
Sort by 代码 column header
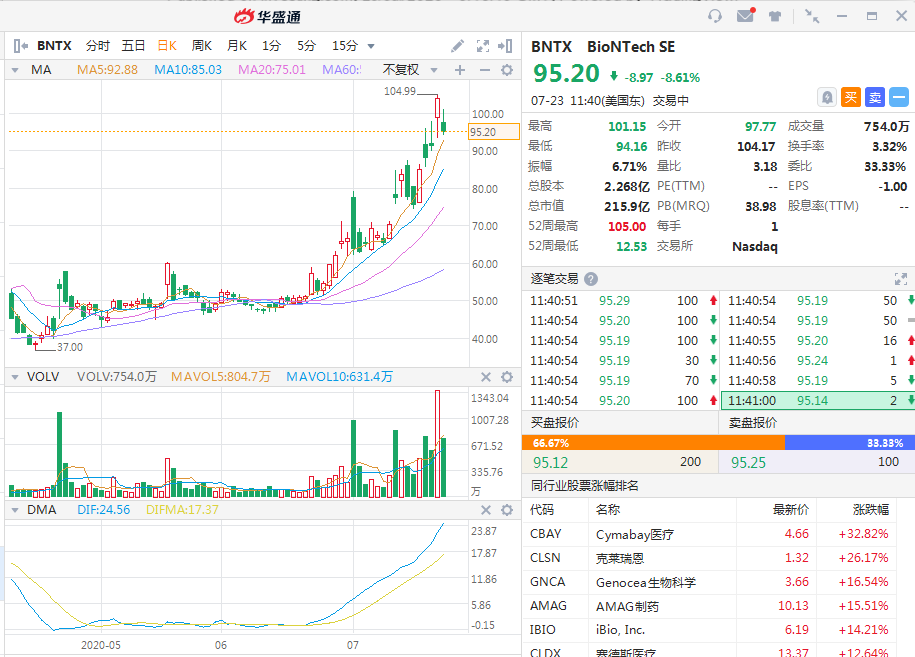pos(542,510)
